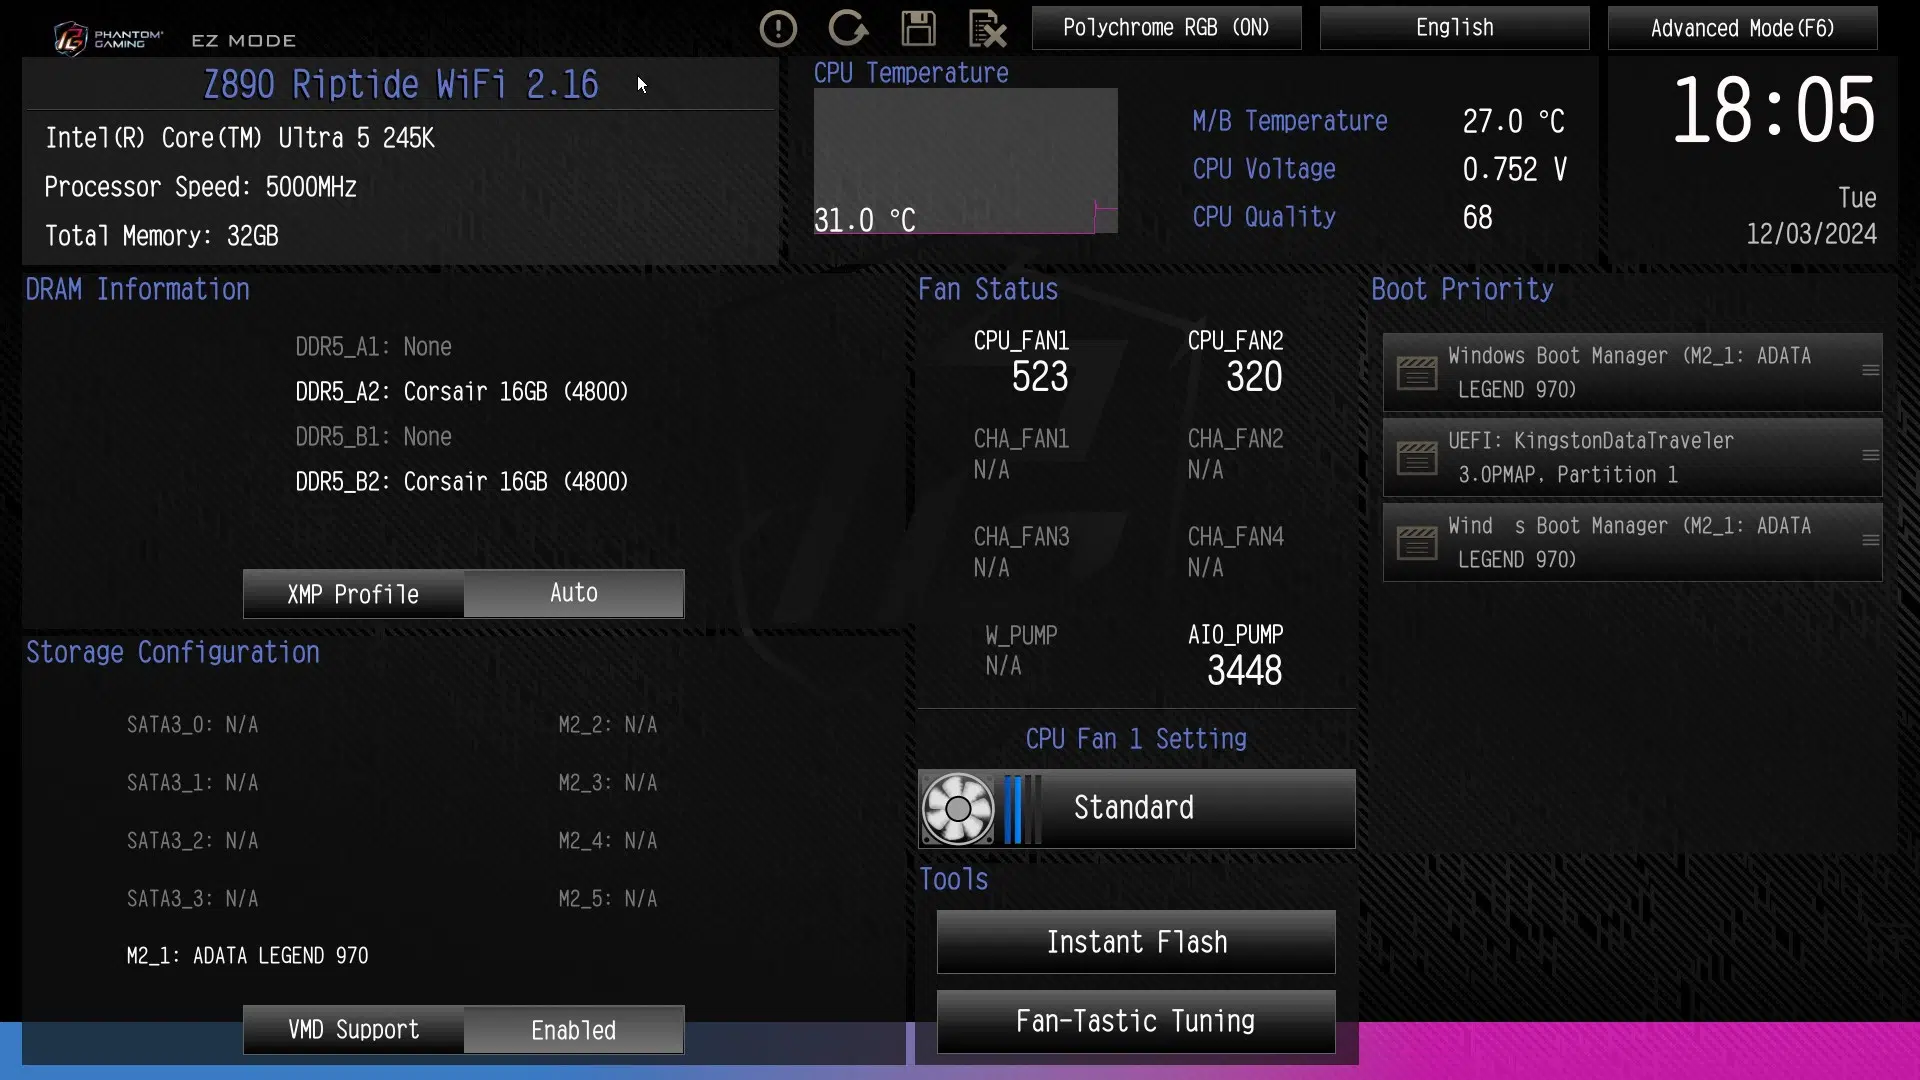This screenshot has height=1080, width=1920.
Task: Click the fan icon in CPU Fan 1 Setting
Action: tap(957, 809)
